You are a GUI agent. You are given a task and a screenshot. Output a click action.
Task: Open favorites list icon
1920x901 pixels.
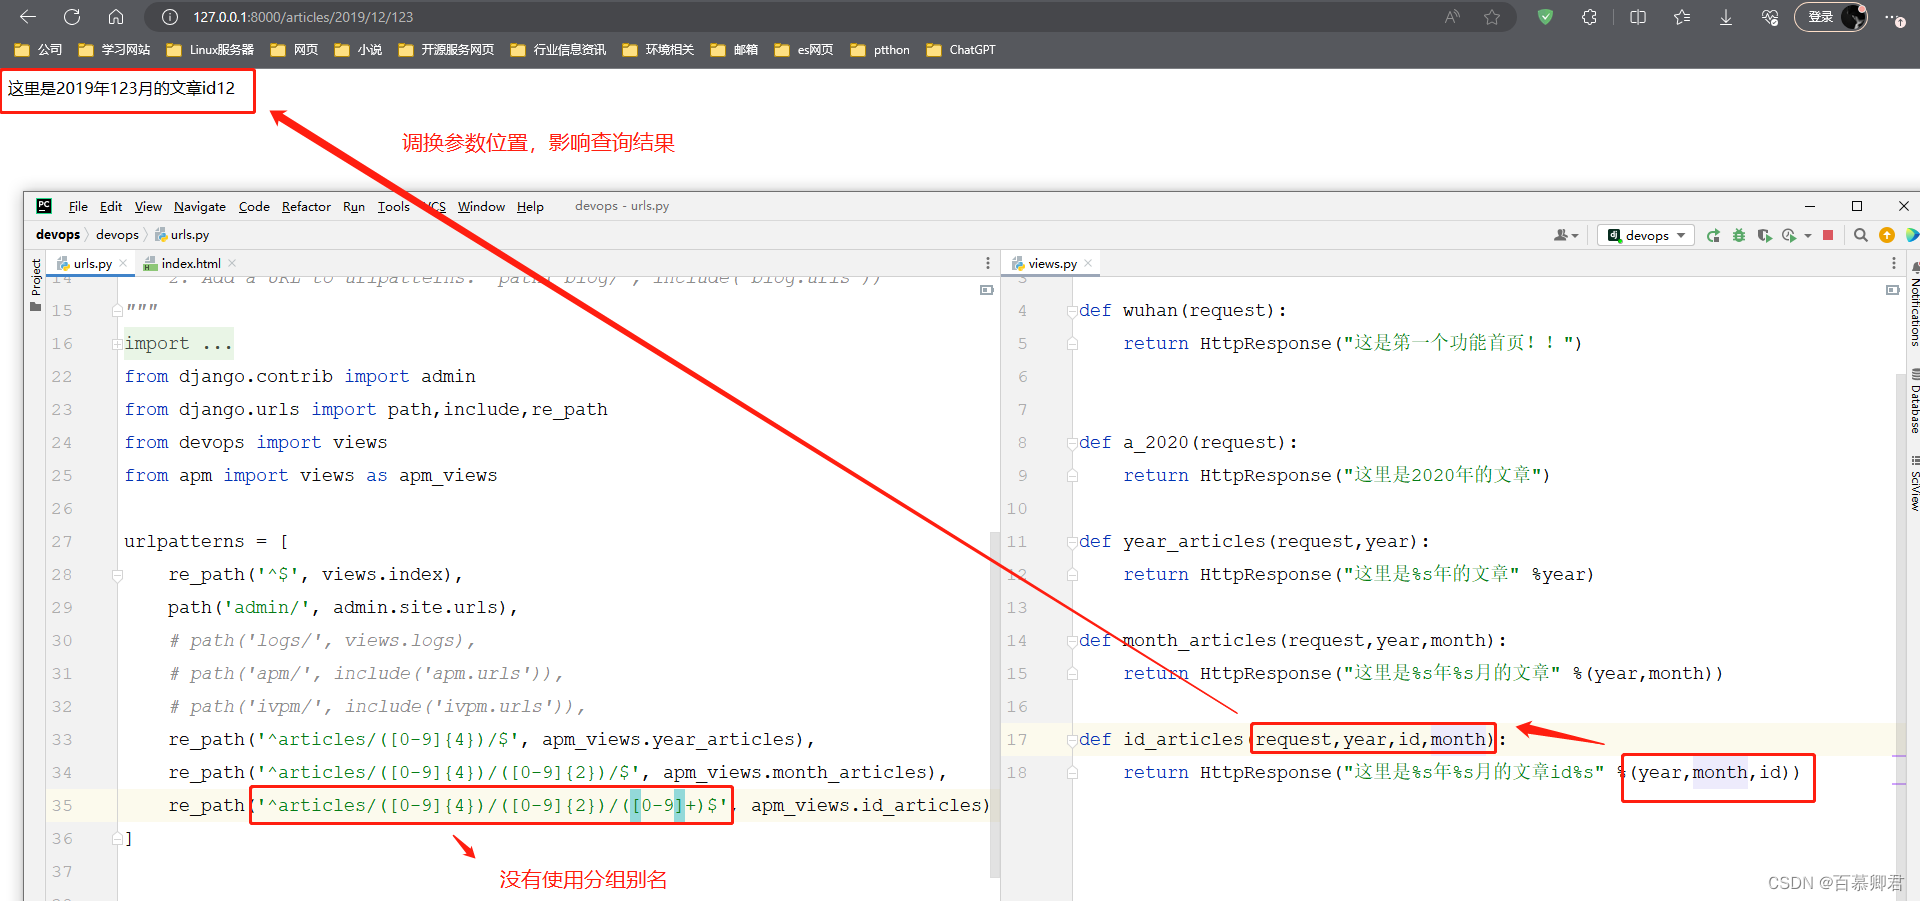[x=1682, y=17]
